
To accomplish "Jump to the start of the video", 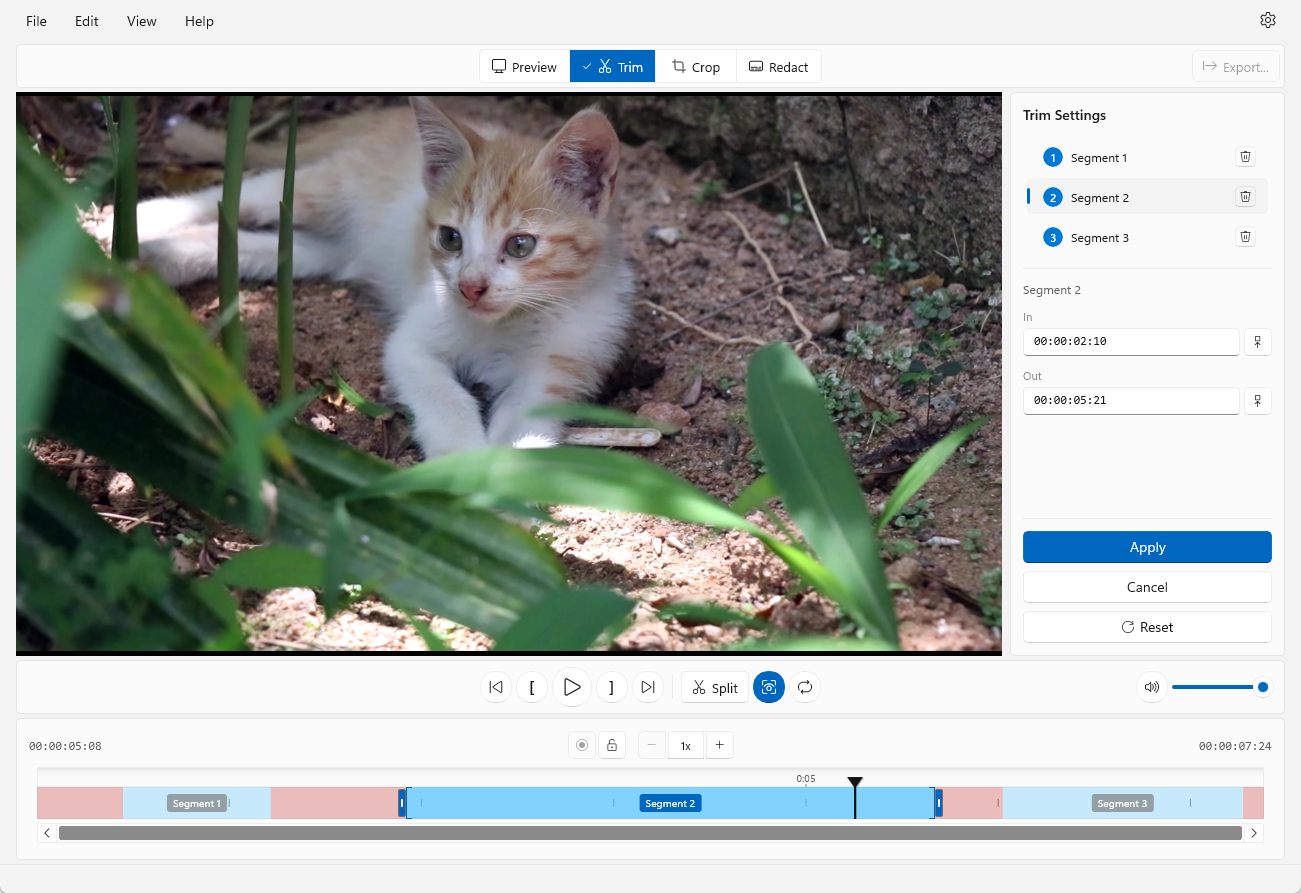I will tap(495, 687).
